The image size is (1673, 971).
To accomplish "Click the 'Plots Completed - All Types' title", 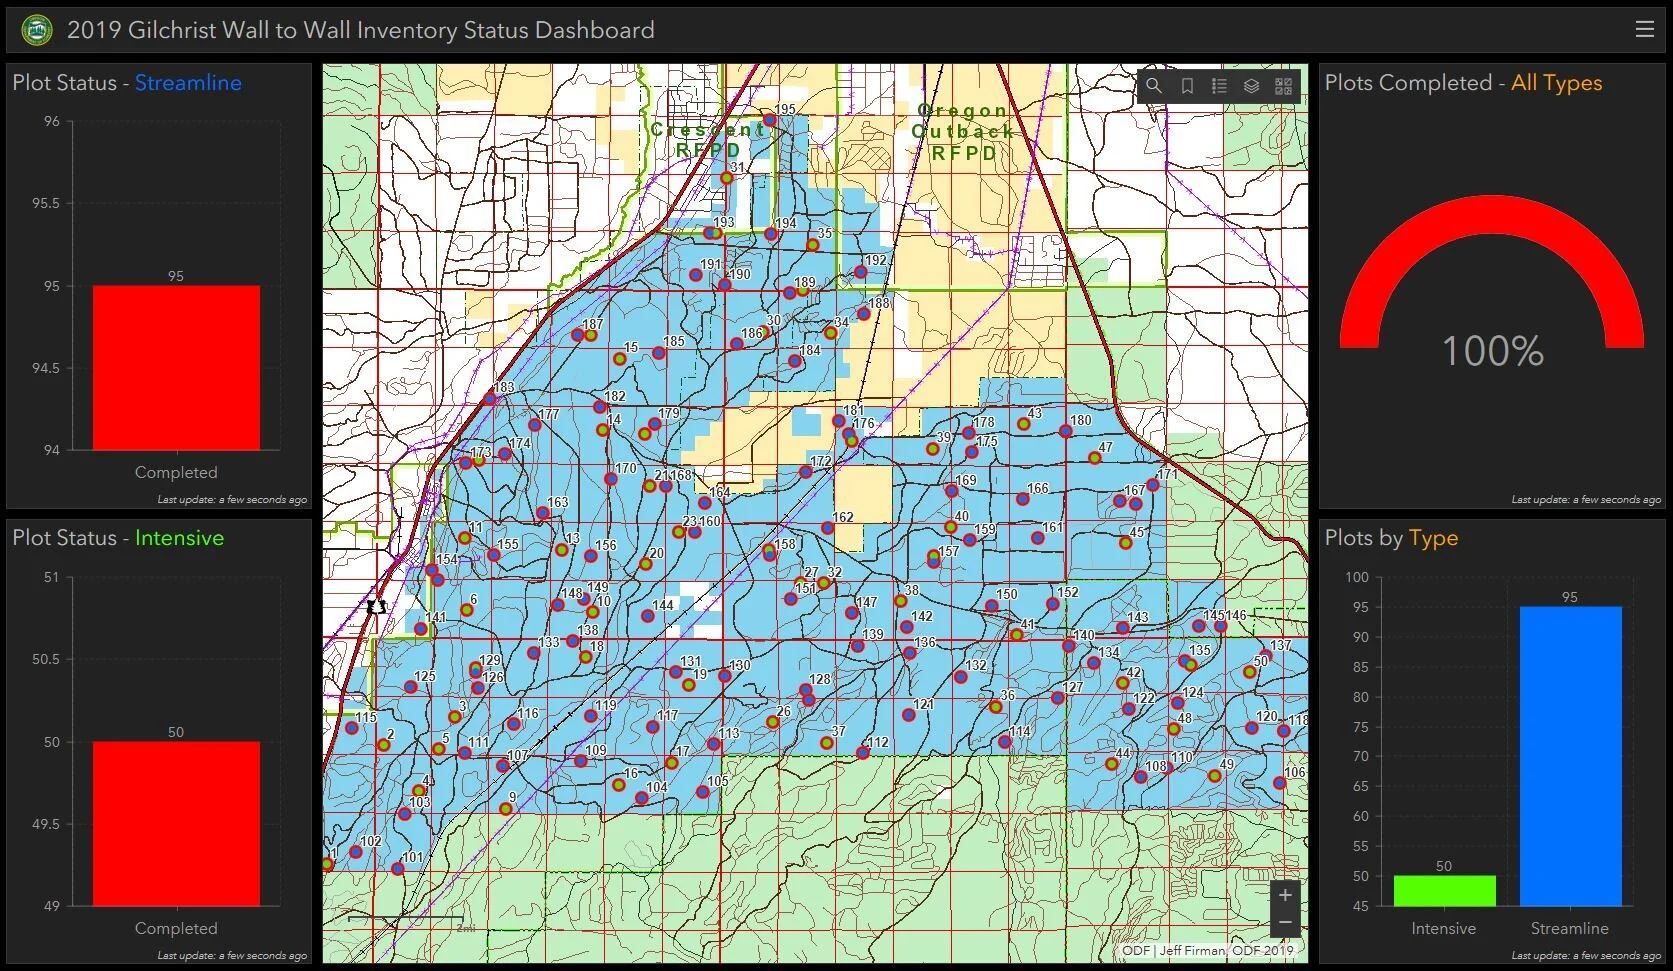I will click(x=1463, y=83).
